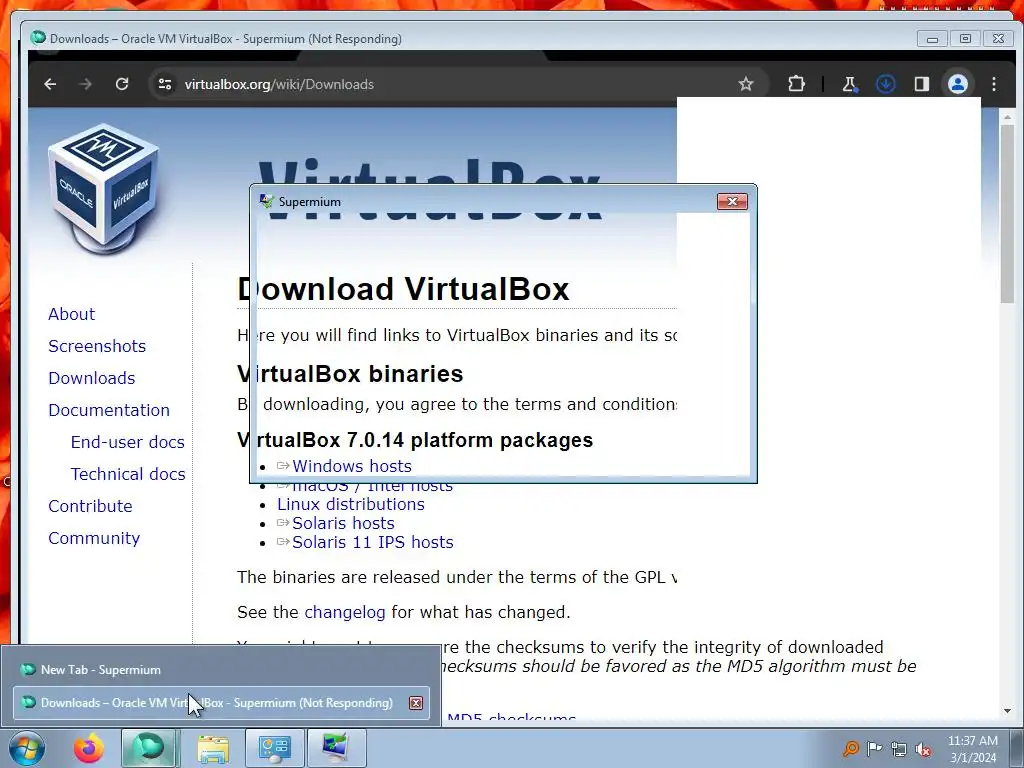Open the Screenshots sidebar link
This screenshot has width=1024, height=768.
click(97, 346)
